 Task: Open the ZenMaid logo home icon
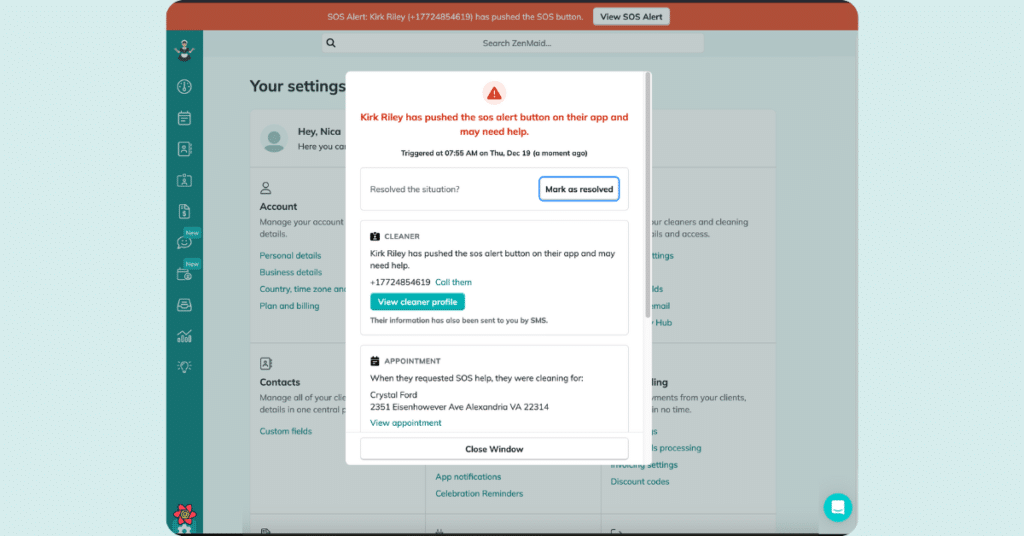[x=184, y=50]
